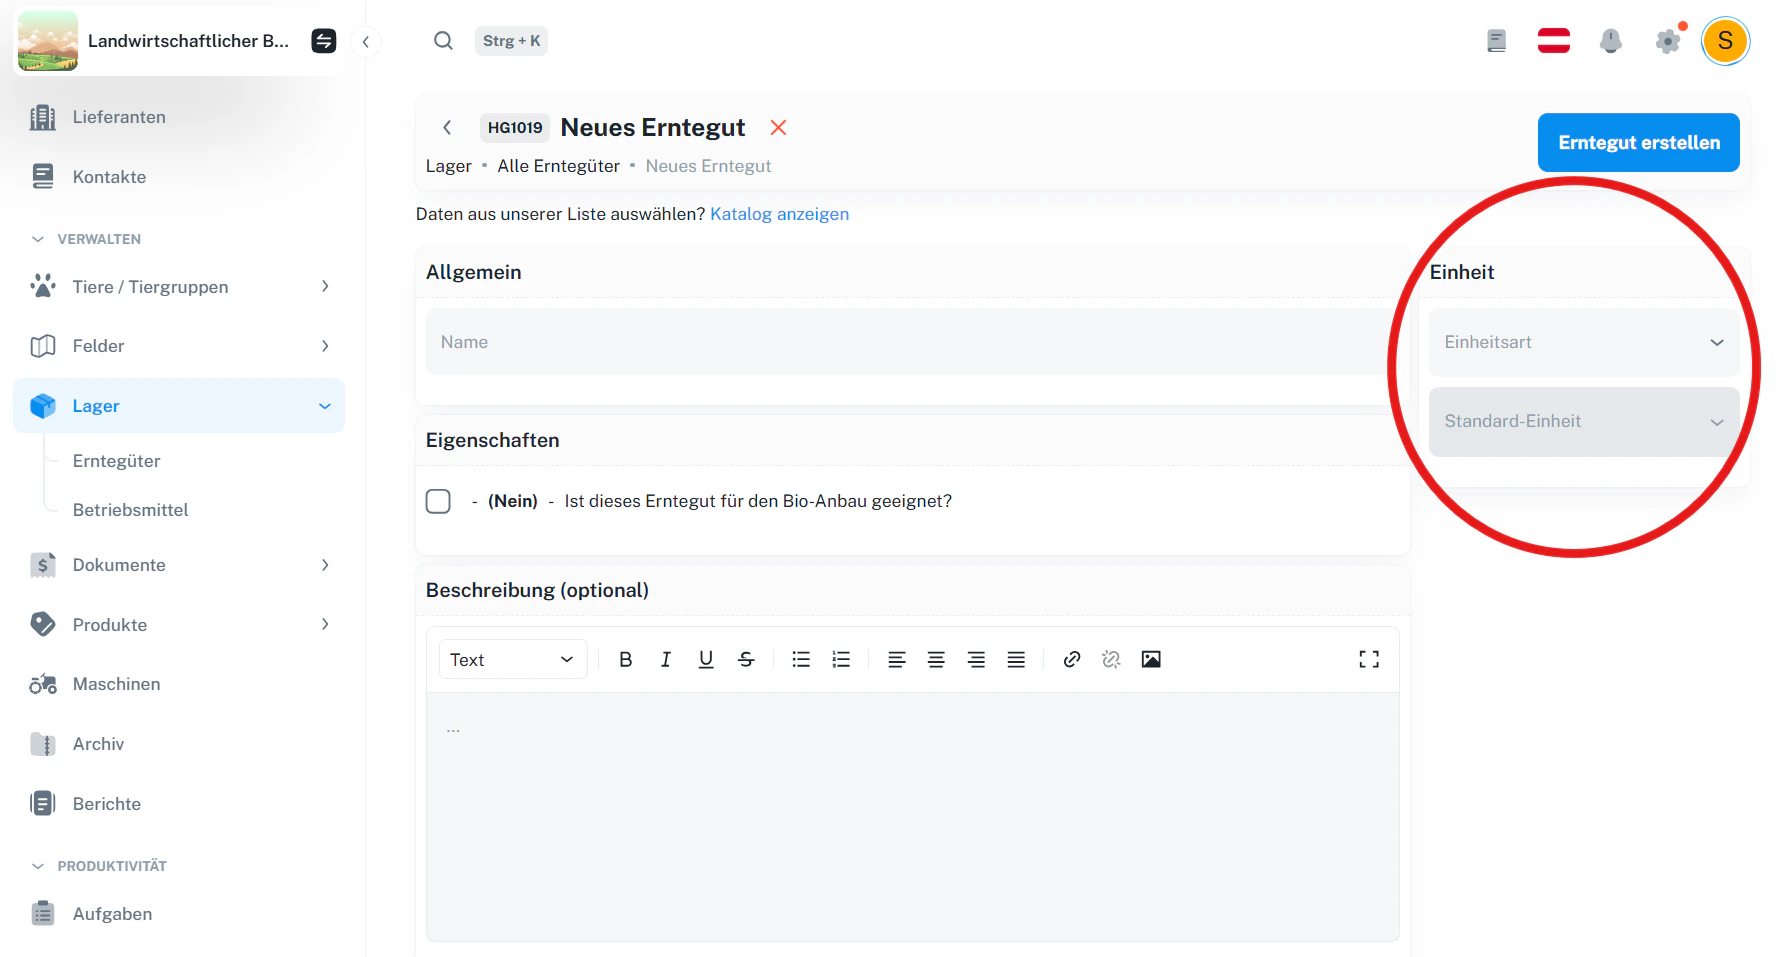Screen dimensions: 1787x957
Task: Insert a numbered list
Action: [841, 660]
